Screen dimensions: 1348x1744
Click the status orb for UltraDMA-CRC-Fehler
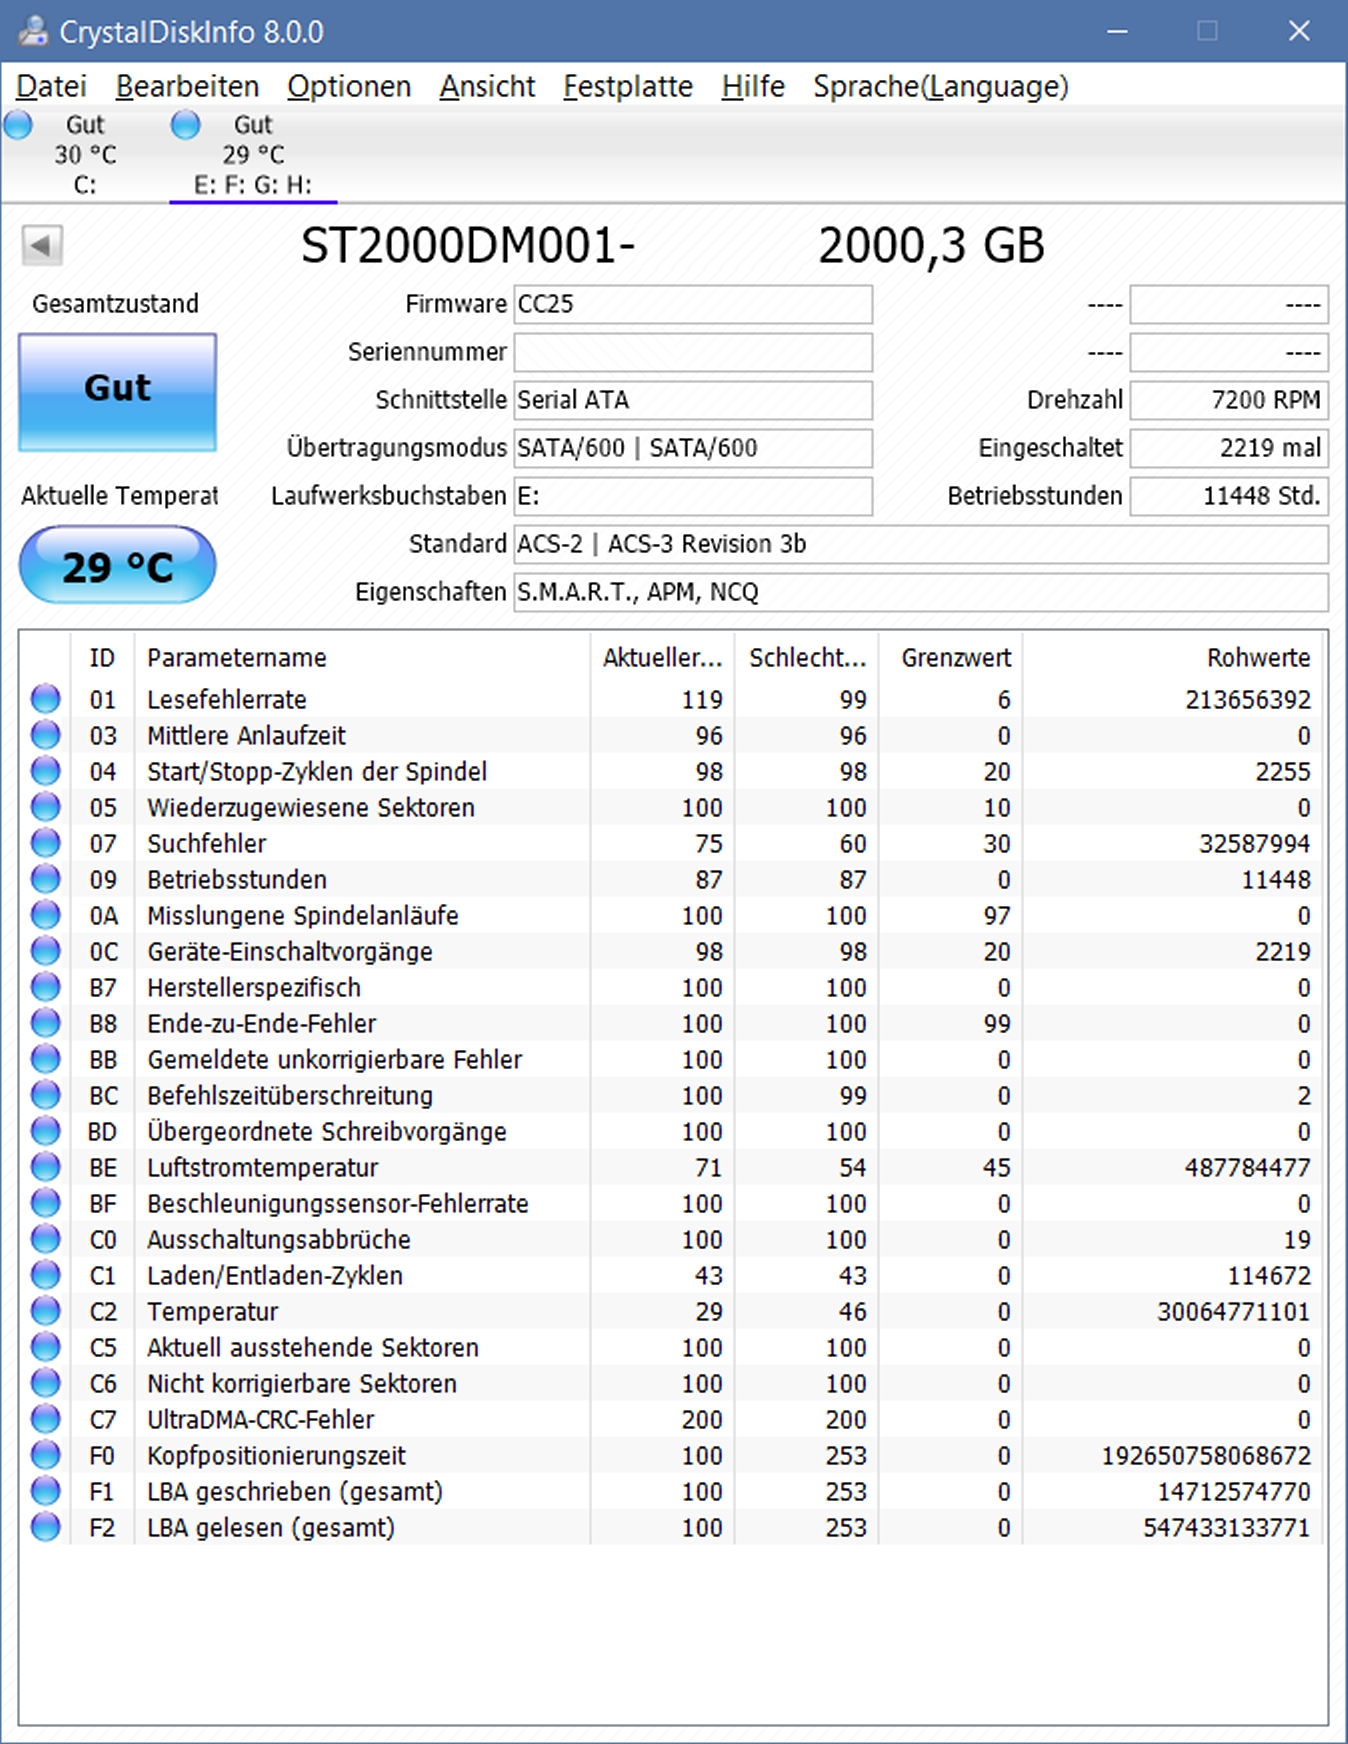[x=45, y=1419]
